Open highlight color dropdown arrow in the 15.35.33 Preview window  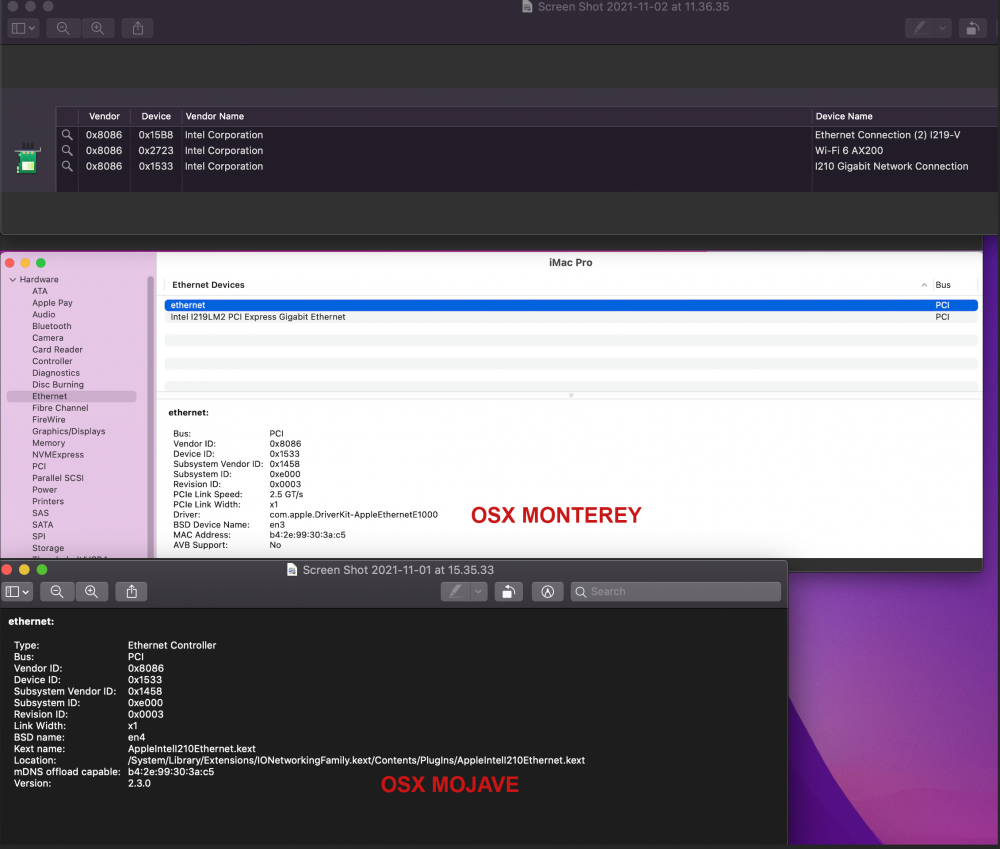click(x=479, y=592)
